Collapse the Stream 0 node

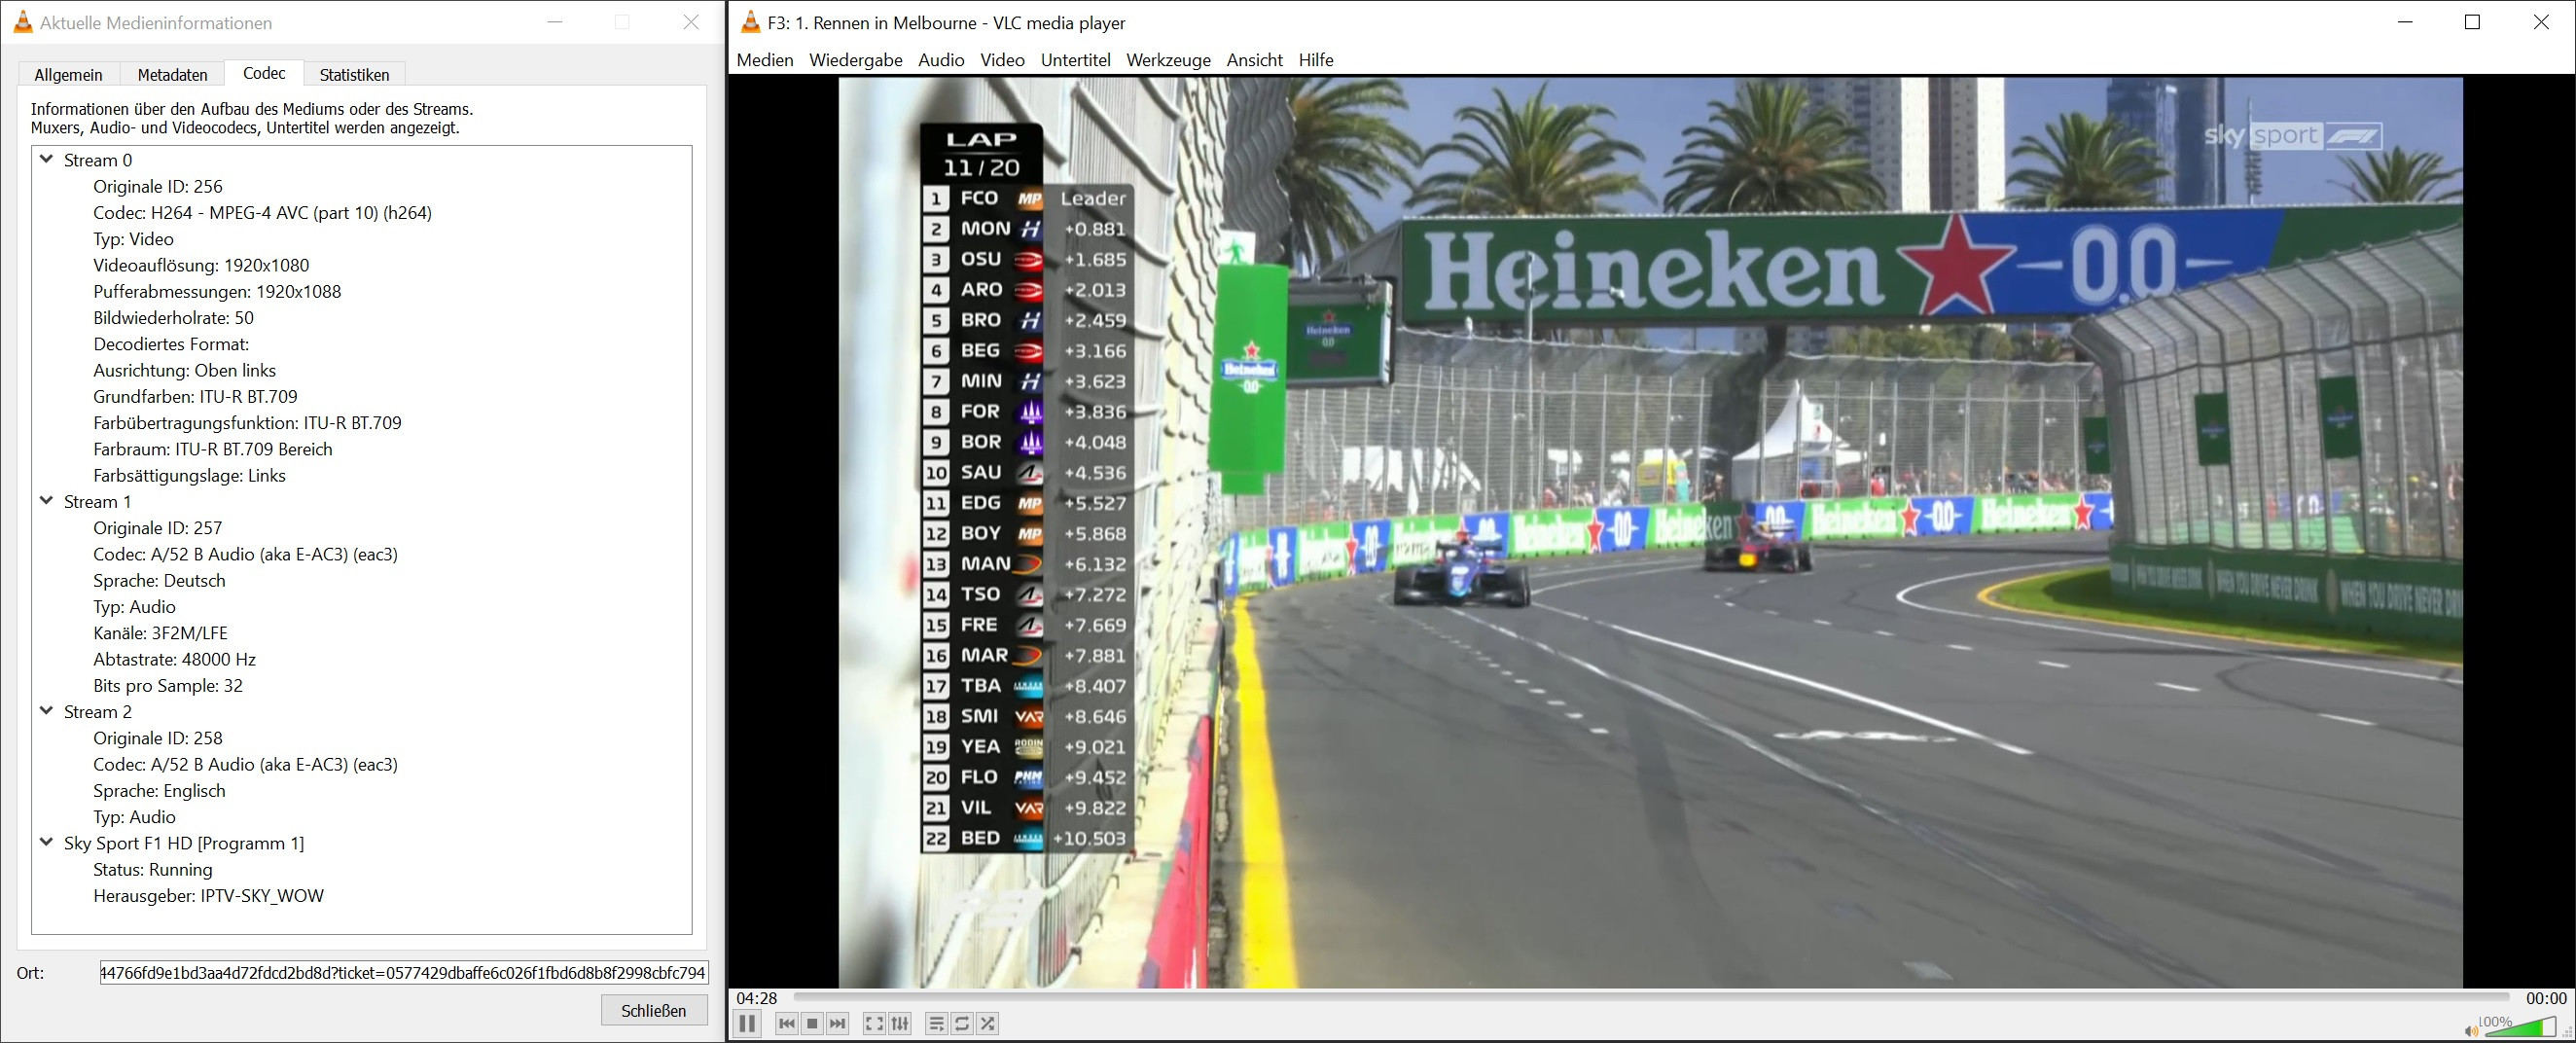[x=46, y=159]
